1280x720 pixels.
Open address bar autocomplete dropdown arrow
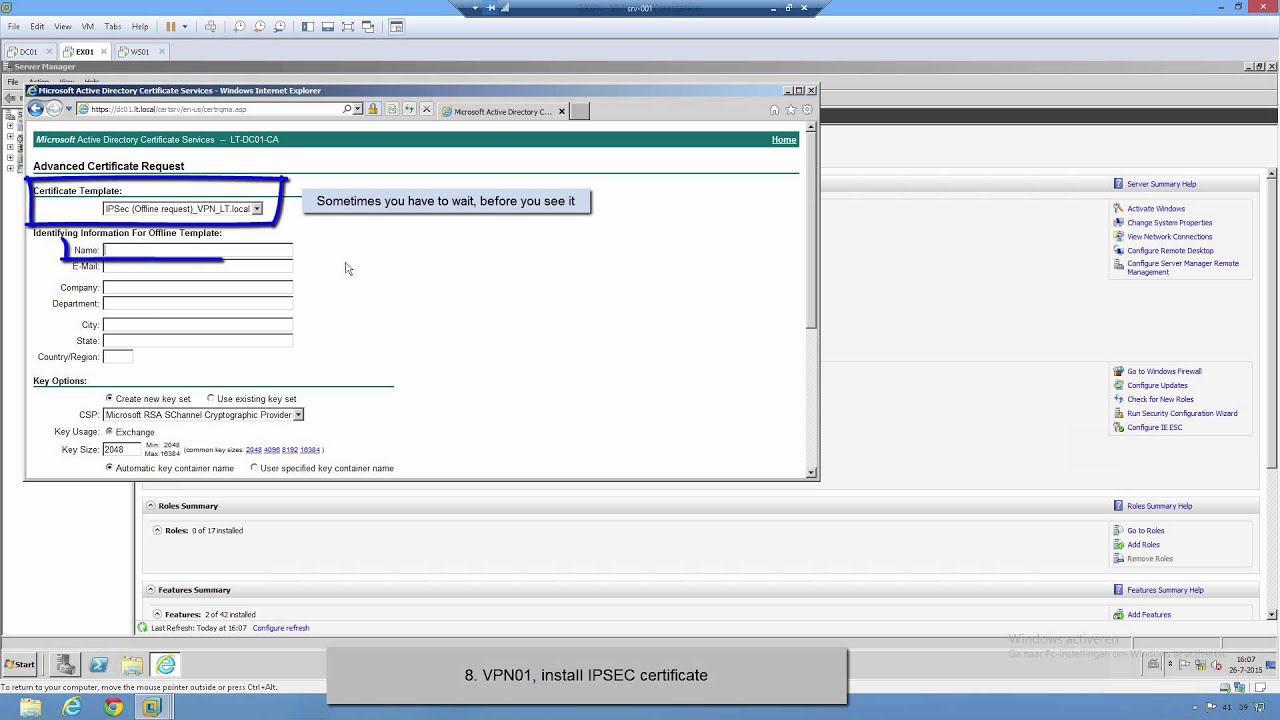(x=358, y=109)
